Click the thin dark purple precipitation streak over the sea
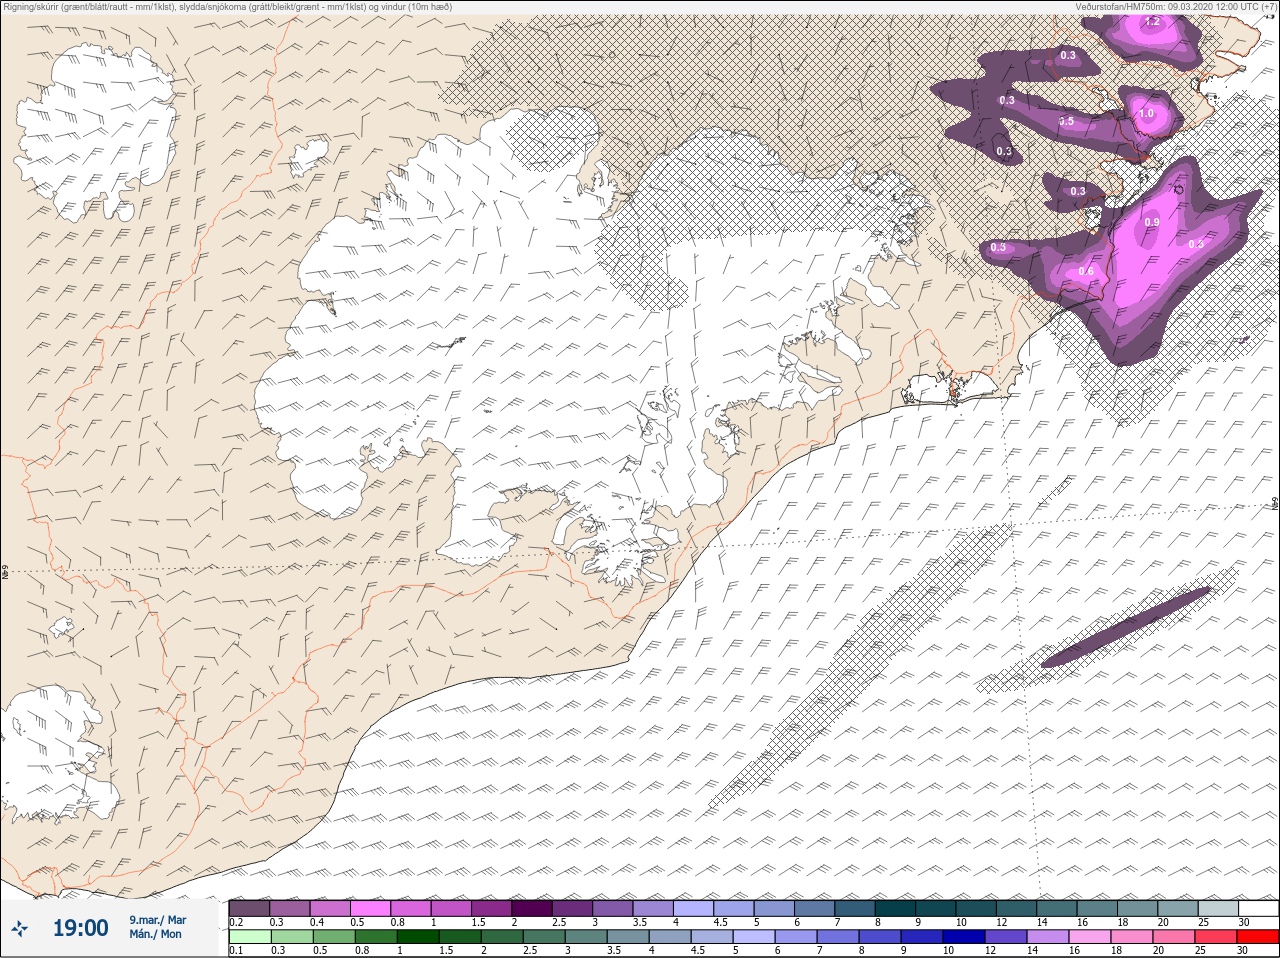This screenshot has width=1280, height=958. click(1126, 627)
